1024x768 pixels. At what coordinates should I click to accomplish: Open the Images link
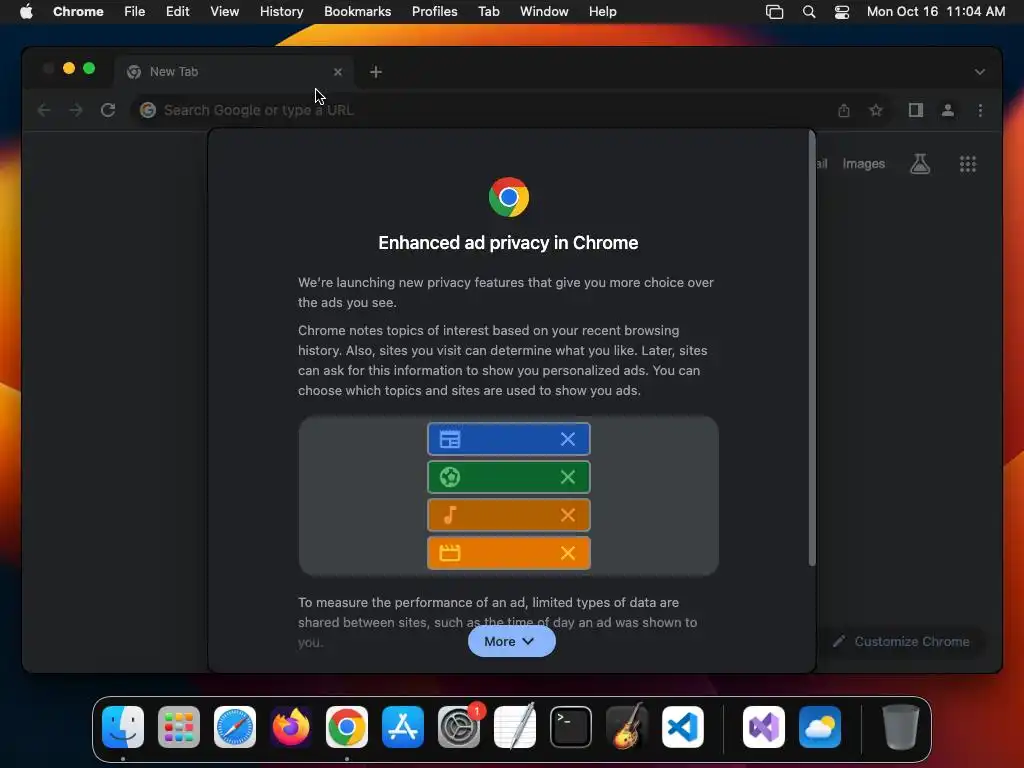coord(863,164)
